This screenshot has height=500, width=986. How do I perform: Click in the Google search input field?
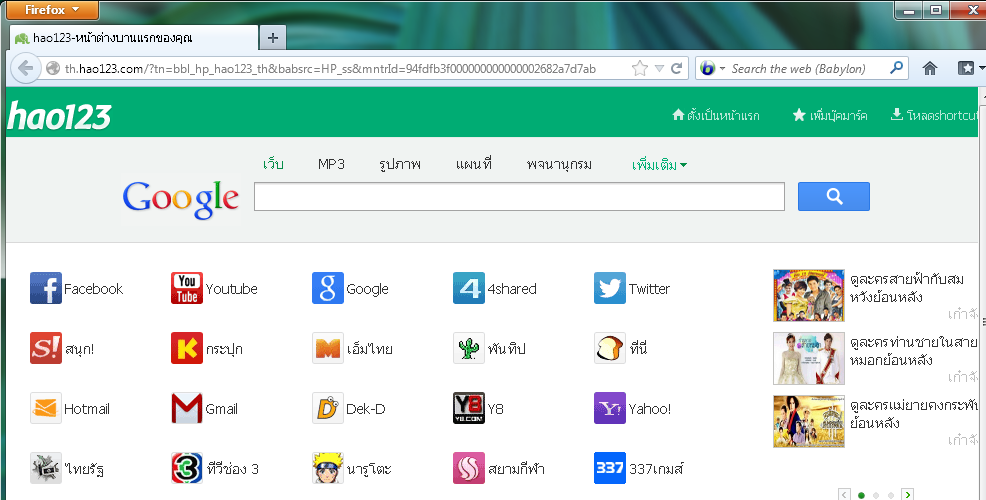[519, 196]
